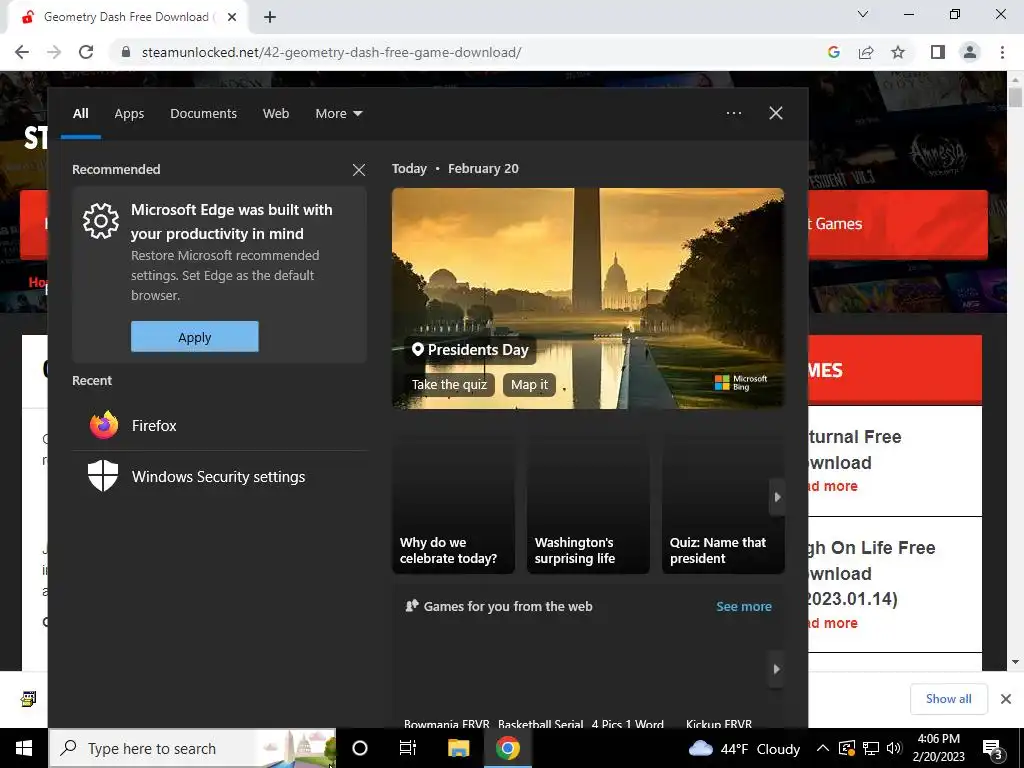Click Show all downloads button
The width and height of the screenshot is (1024, 768).
(948, 699)
